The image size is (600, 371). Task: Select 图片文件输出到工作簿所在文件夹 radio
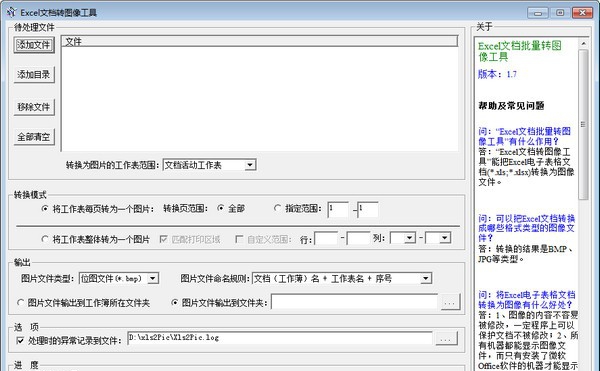point(21,303)
